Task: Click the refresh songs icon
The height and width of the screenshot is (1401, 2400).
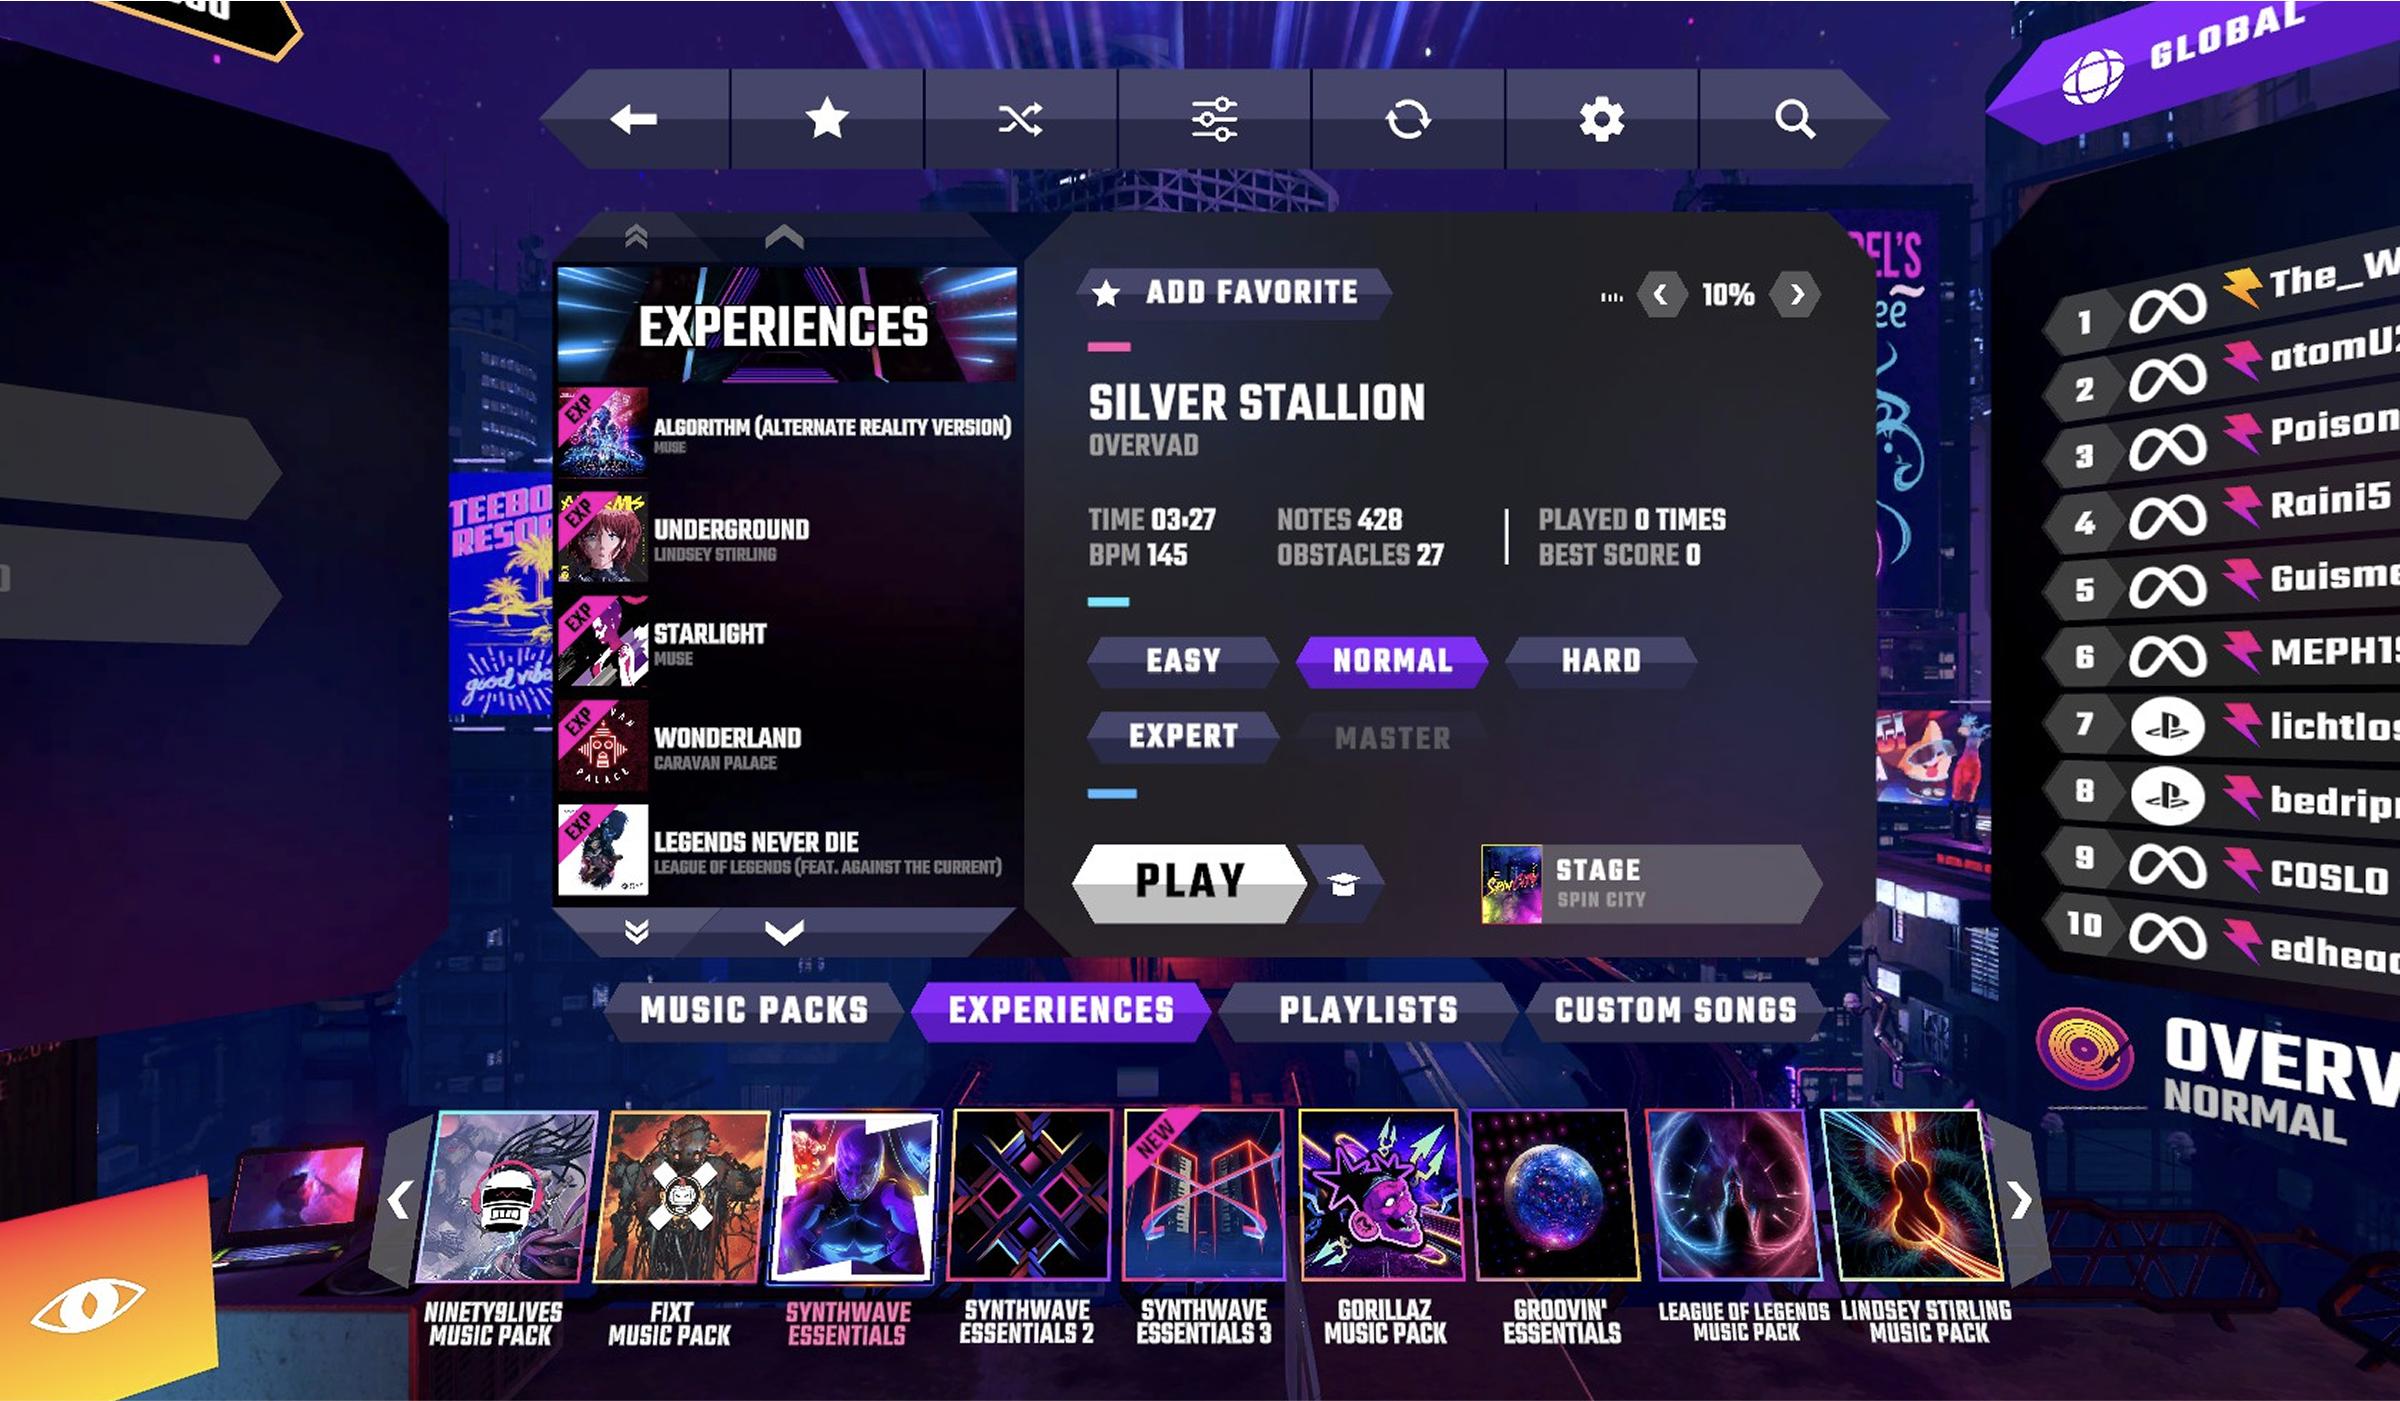Action: (x=1408, y=120)
